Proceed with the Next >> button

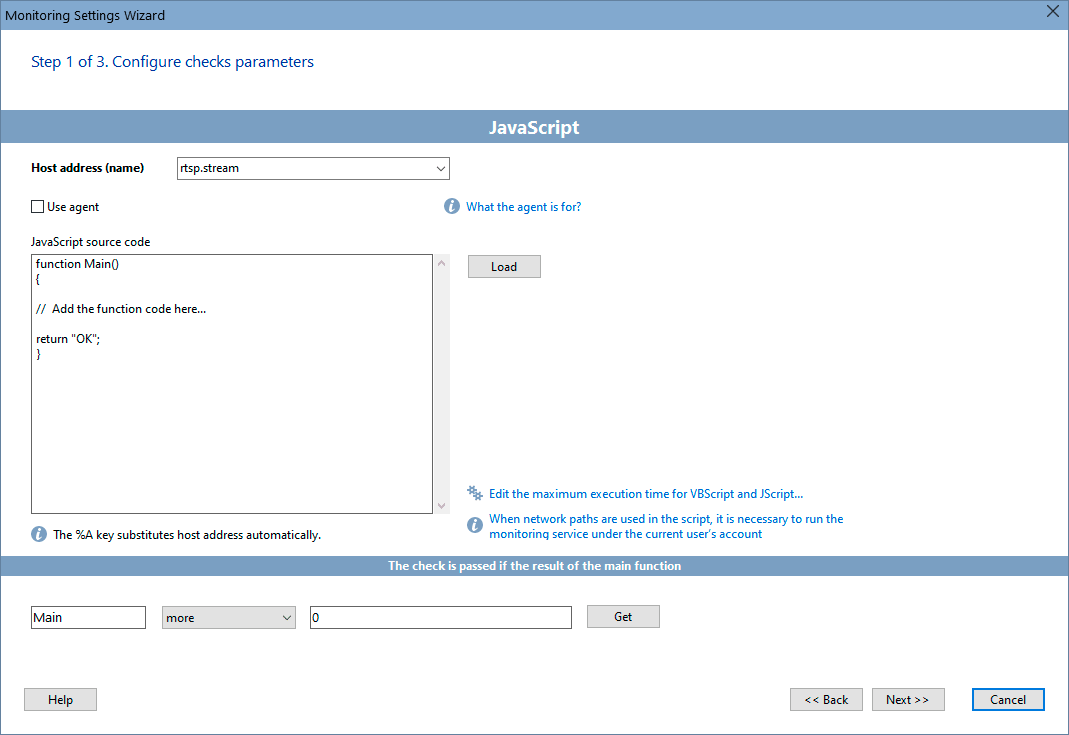pyautogui.click(x=907, y=700)
